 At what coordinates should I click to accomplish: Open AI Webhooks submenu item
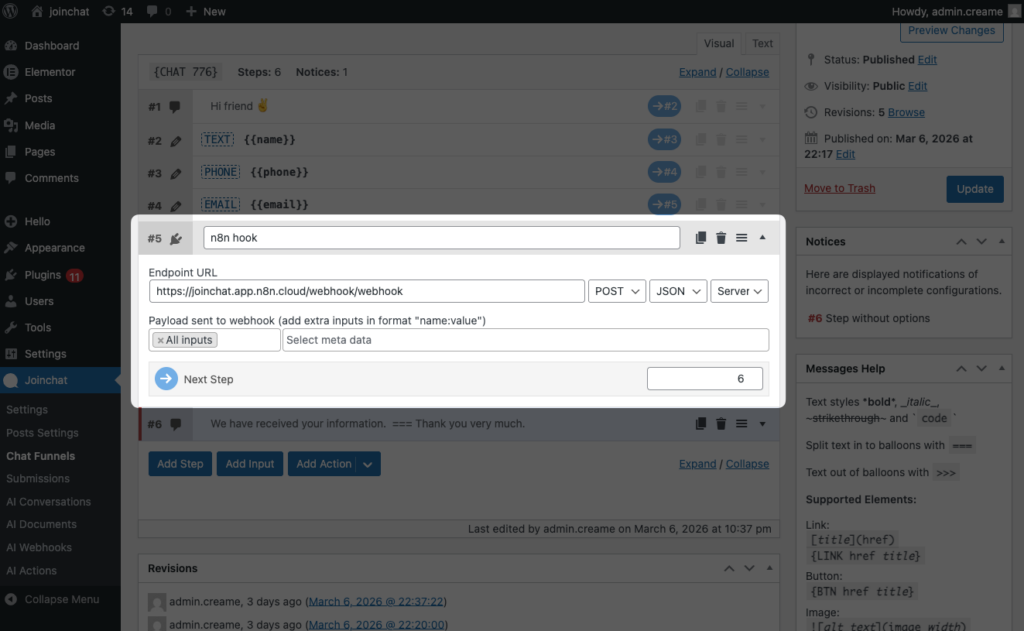click(39, 547)
